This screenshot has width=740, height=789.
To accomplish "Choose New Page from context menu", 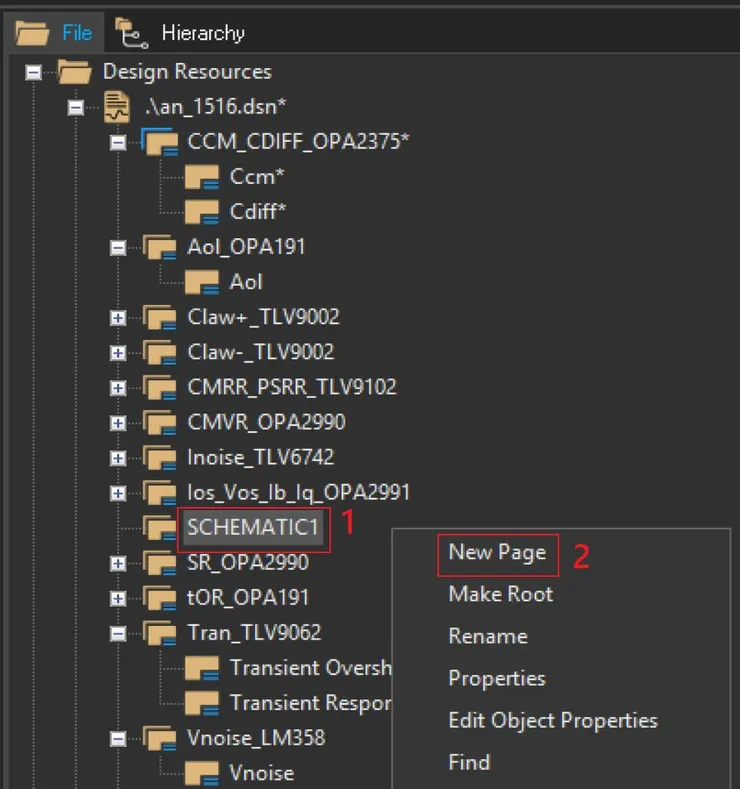I will pos(497,553).
